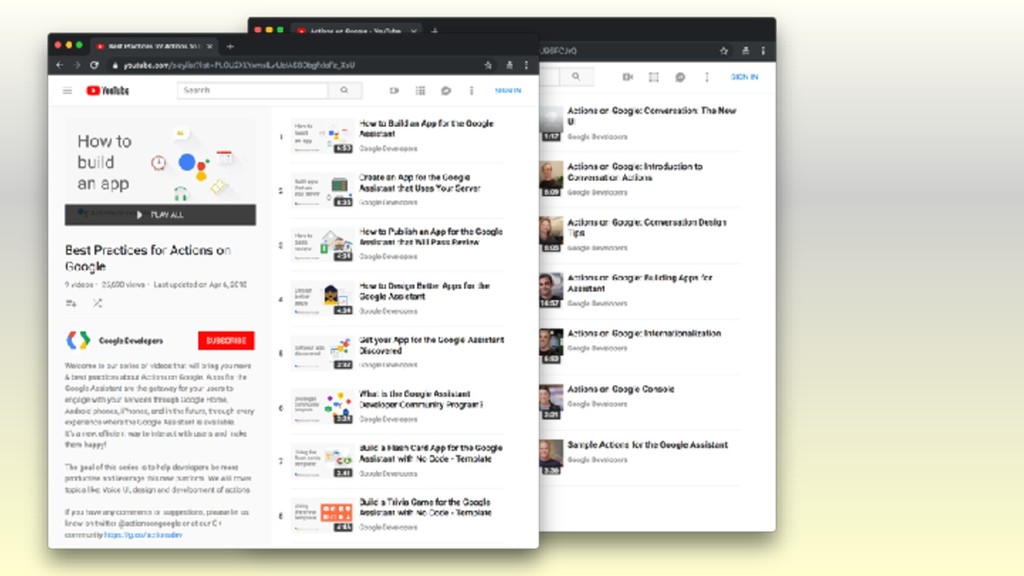Image resolution: width=1024 pixels, height=576 pixels.
Task: Click the shuffle icon under playlist title
Action: [97, 303]
